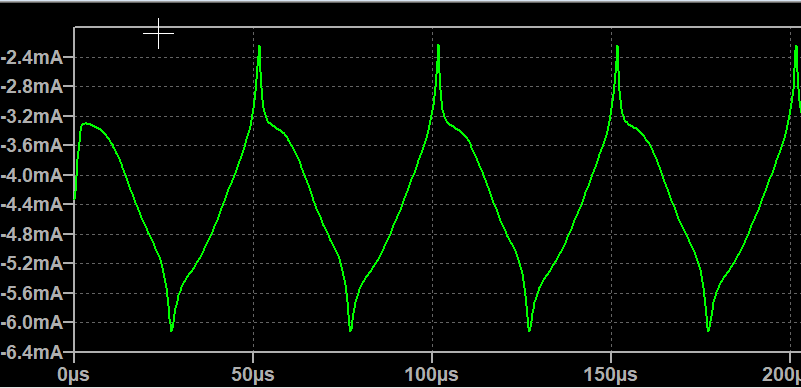
Task: Click the 100µs time axis label
Action: click(432, 375)
